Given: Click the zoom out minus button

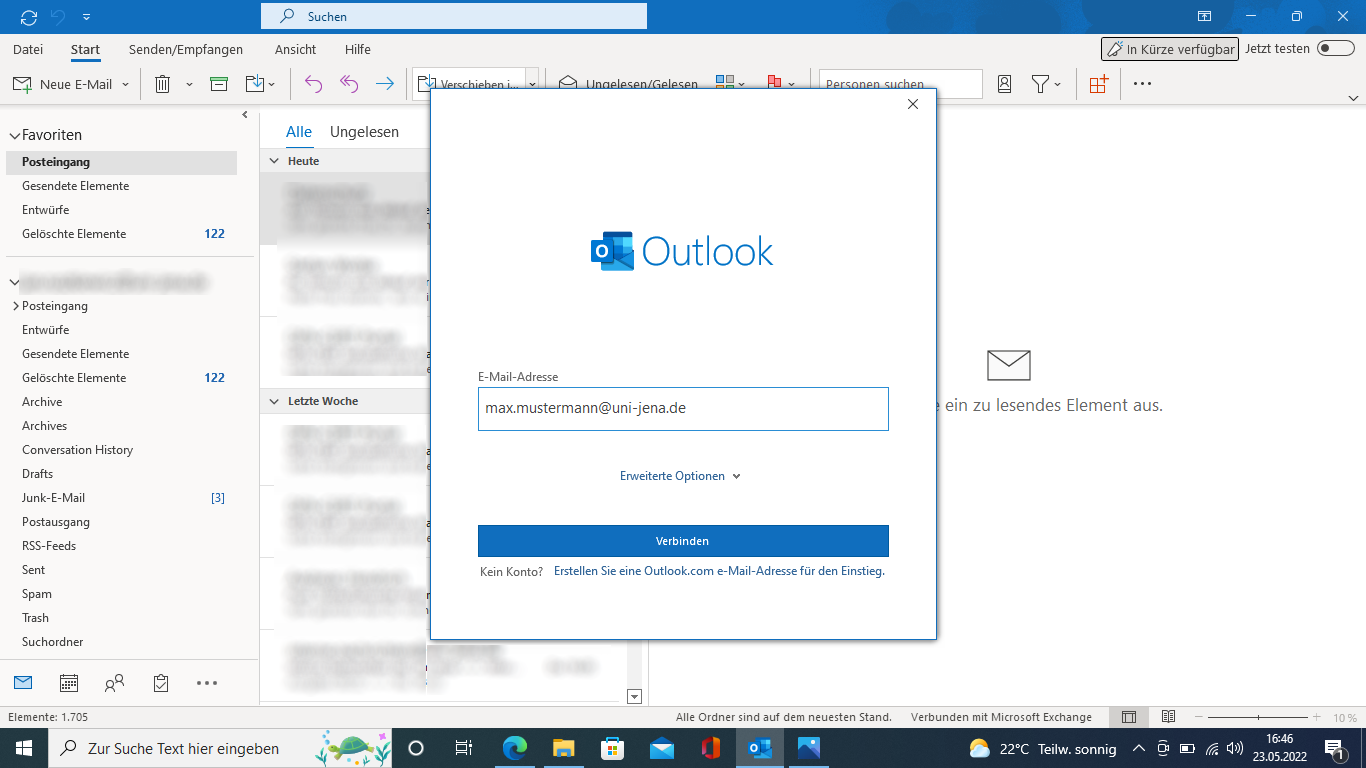Looking at the screenshot, I should pos(1198,717).
